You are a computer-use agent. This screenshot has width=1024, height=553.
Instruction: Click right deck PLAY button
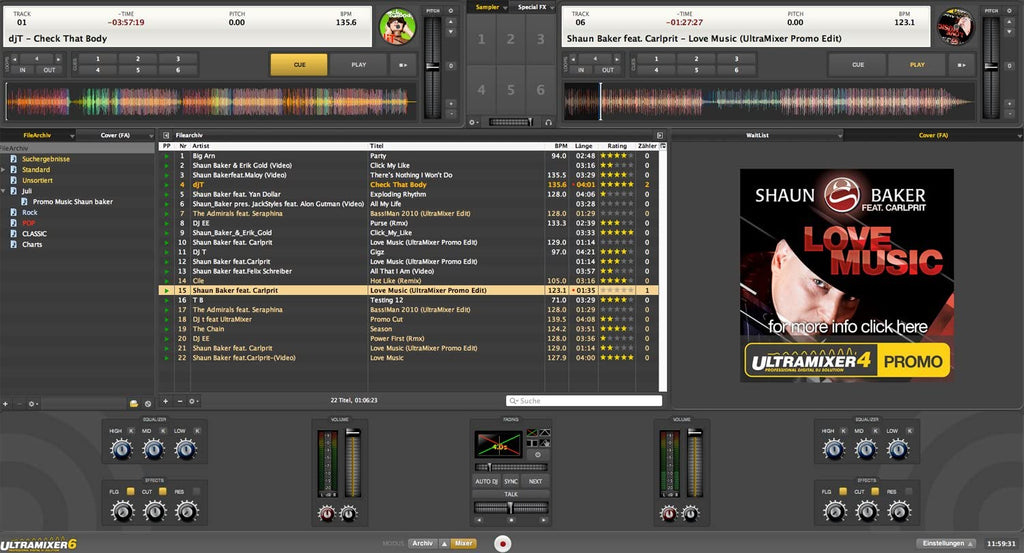917,65
